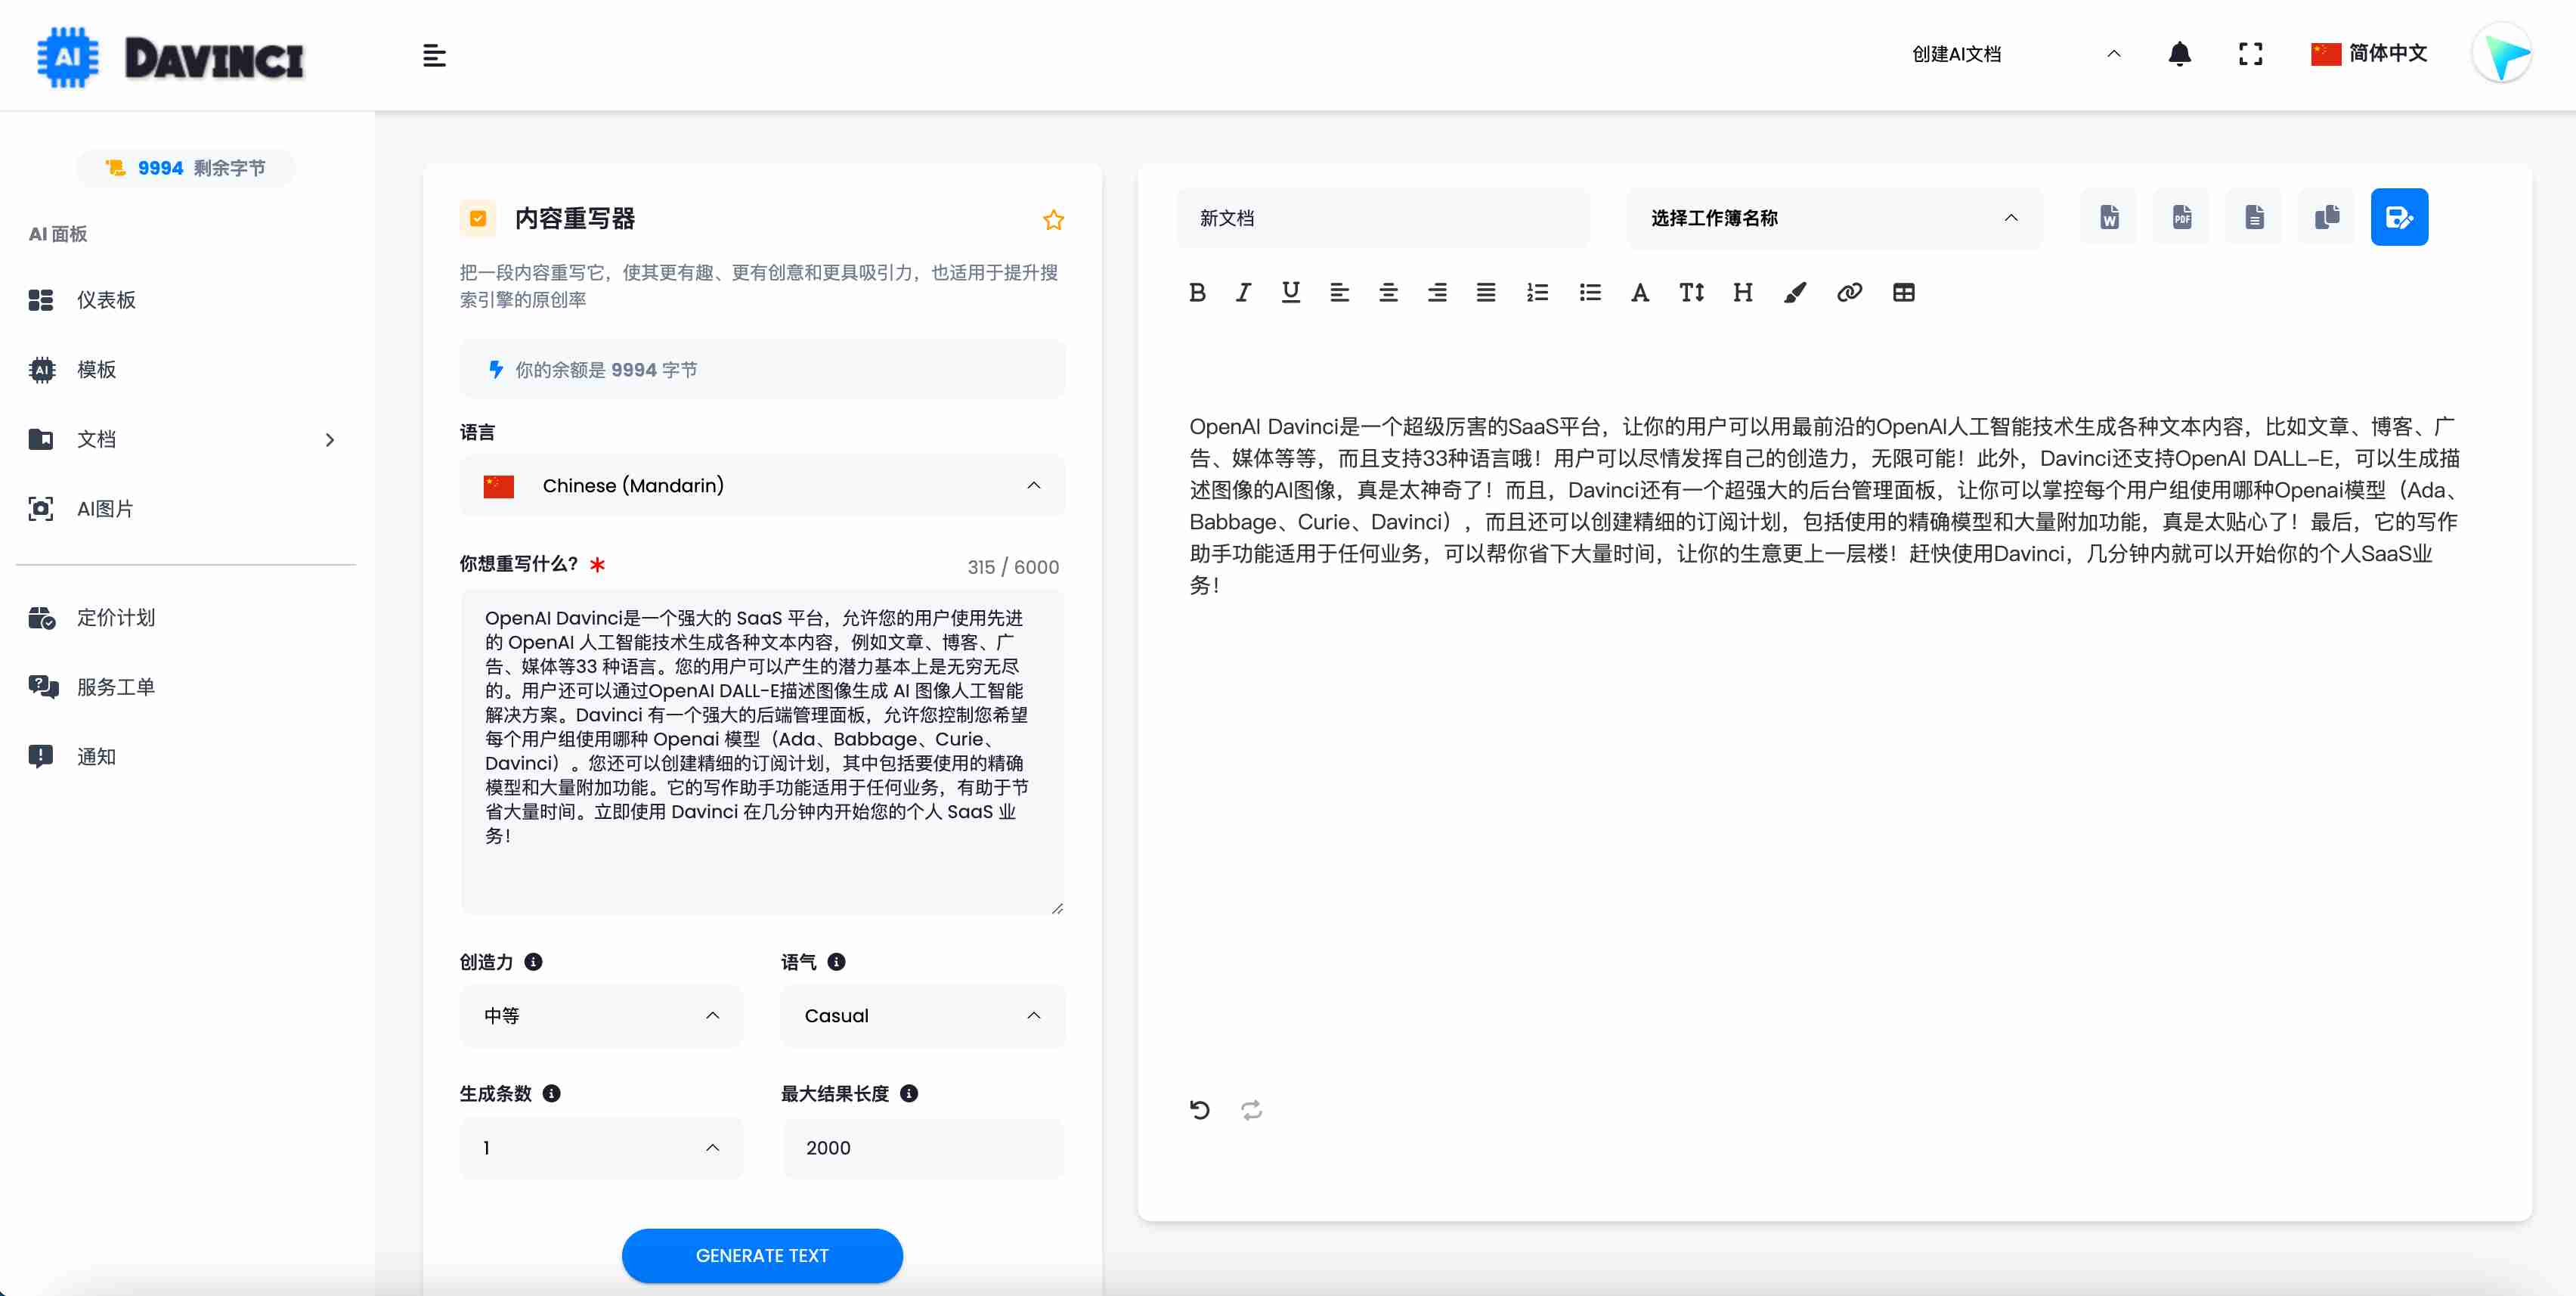Open heading H format icon
Image resolution: width=2576 pixels, height=1296 pixels.
(x=1743, y=292)
